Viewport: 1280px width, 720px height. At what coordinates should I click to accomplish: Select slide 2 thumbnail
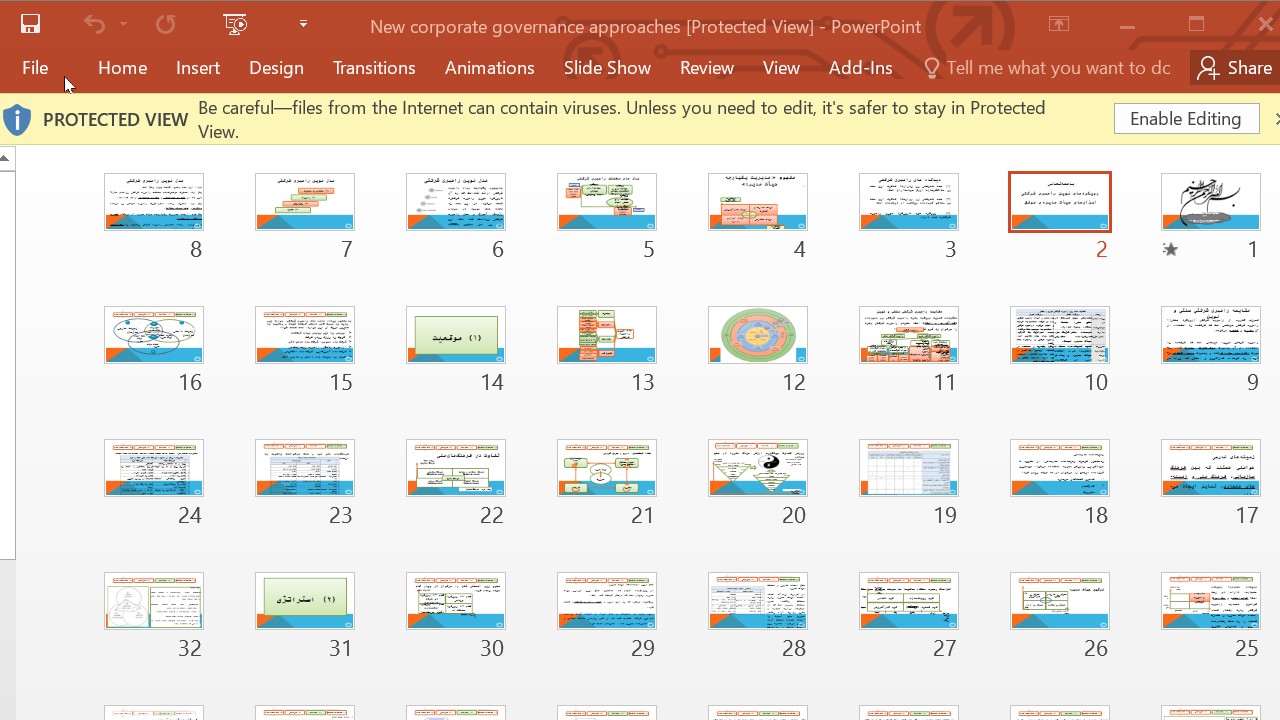tap(1060, 202)
